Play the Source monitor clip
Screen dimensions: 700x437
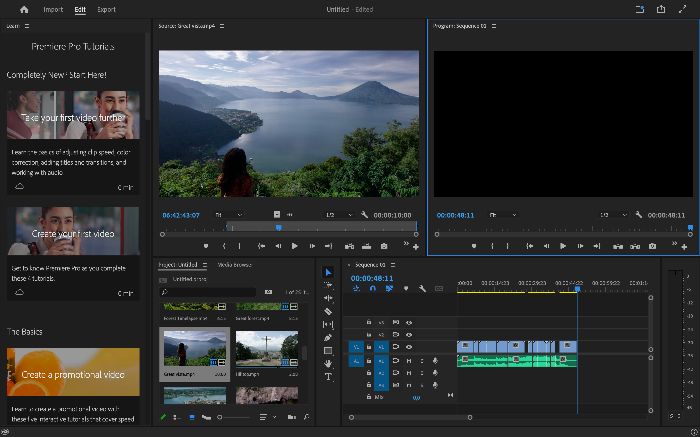click(x=295, y=246)
